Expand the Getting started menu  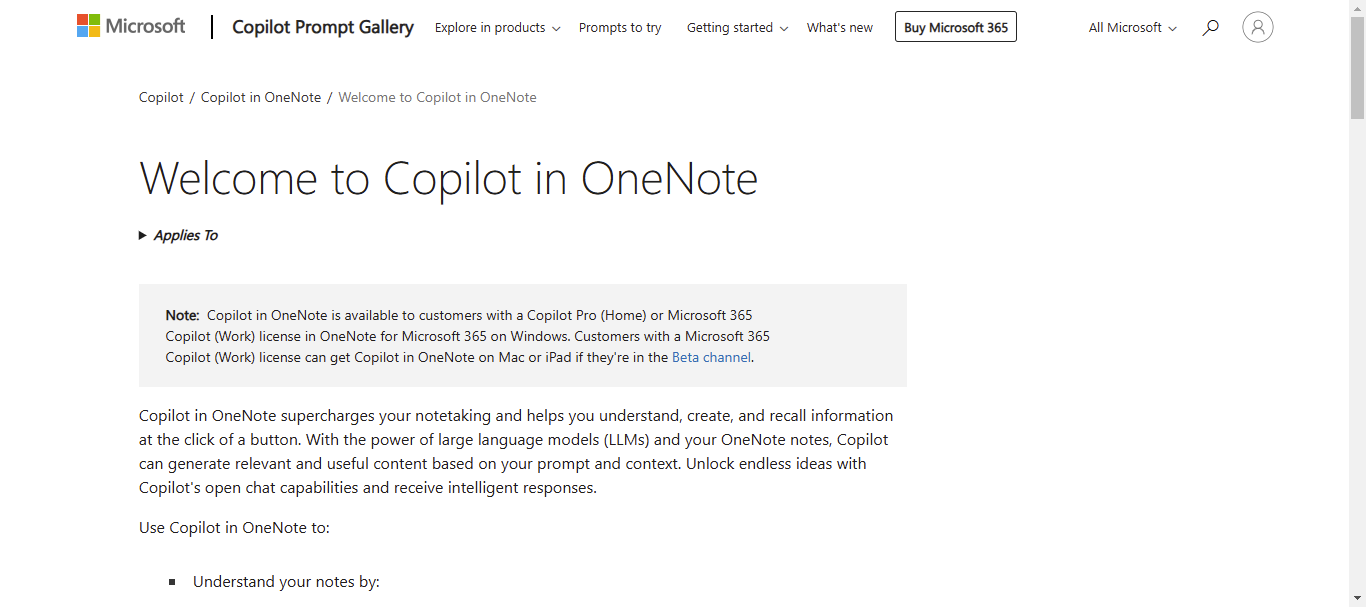[737, 28]
